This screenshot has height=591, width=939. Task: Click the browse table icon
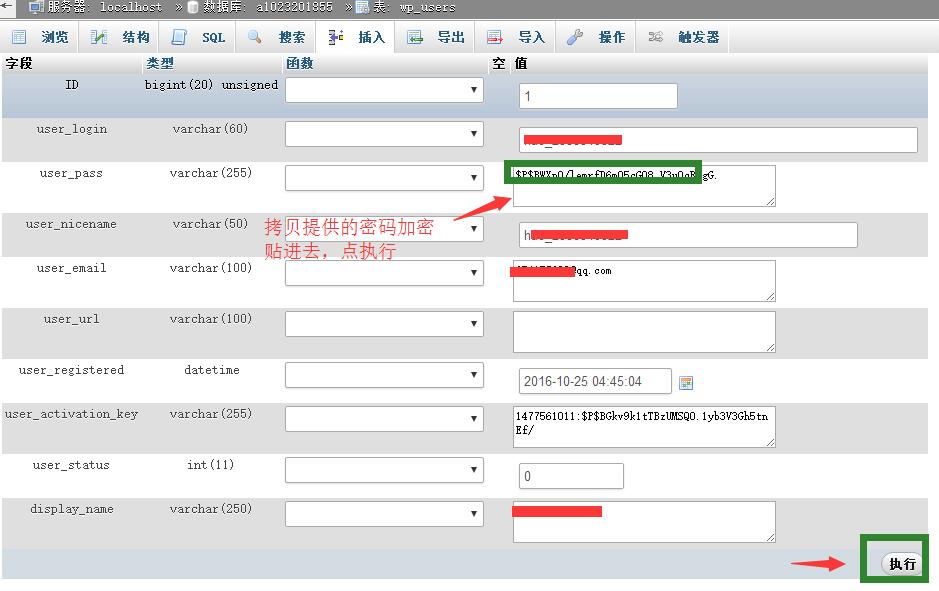19,37
